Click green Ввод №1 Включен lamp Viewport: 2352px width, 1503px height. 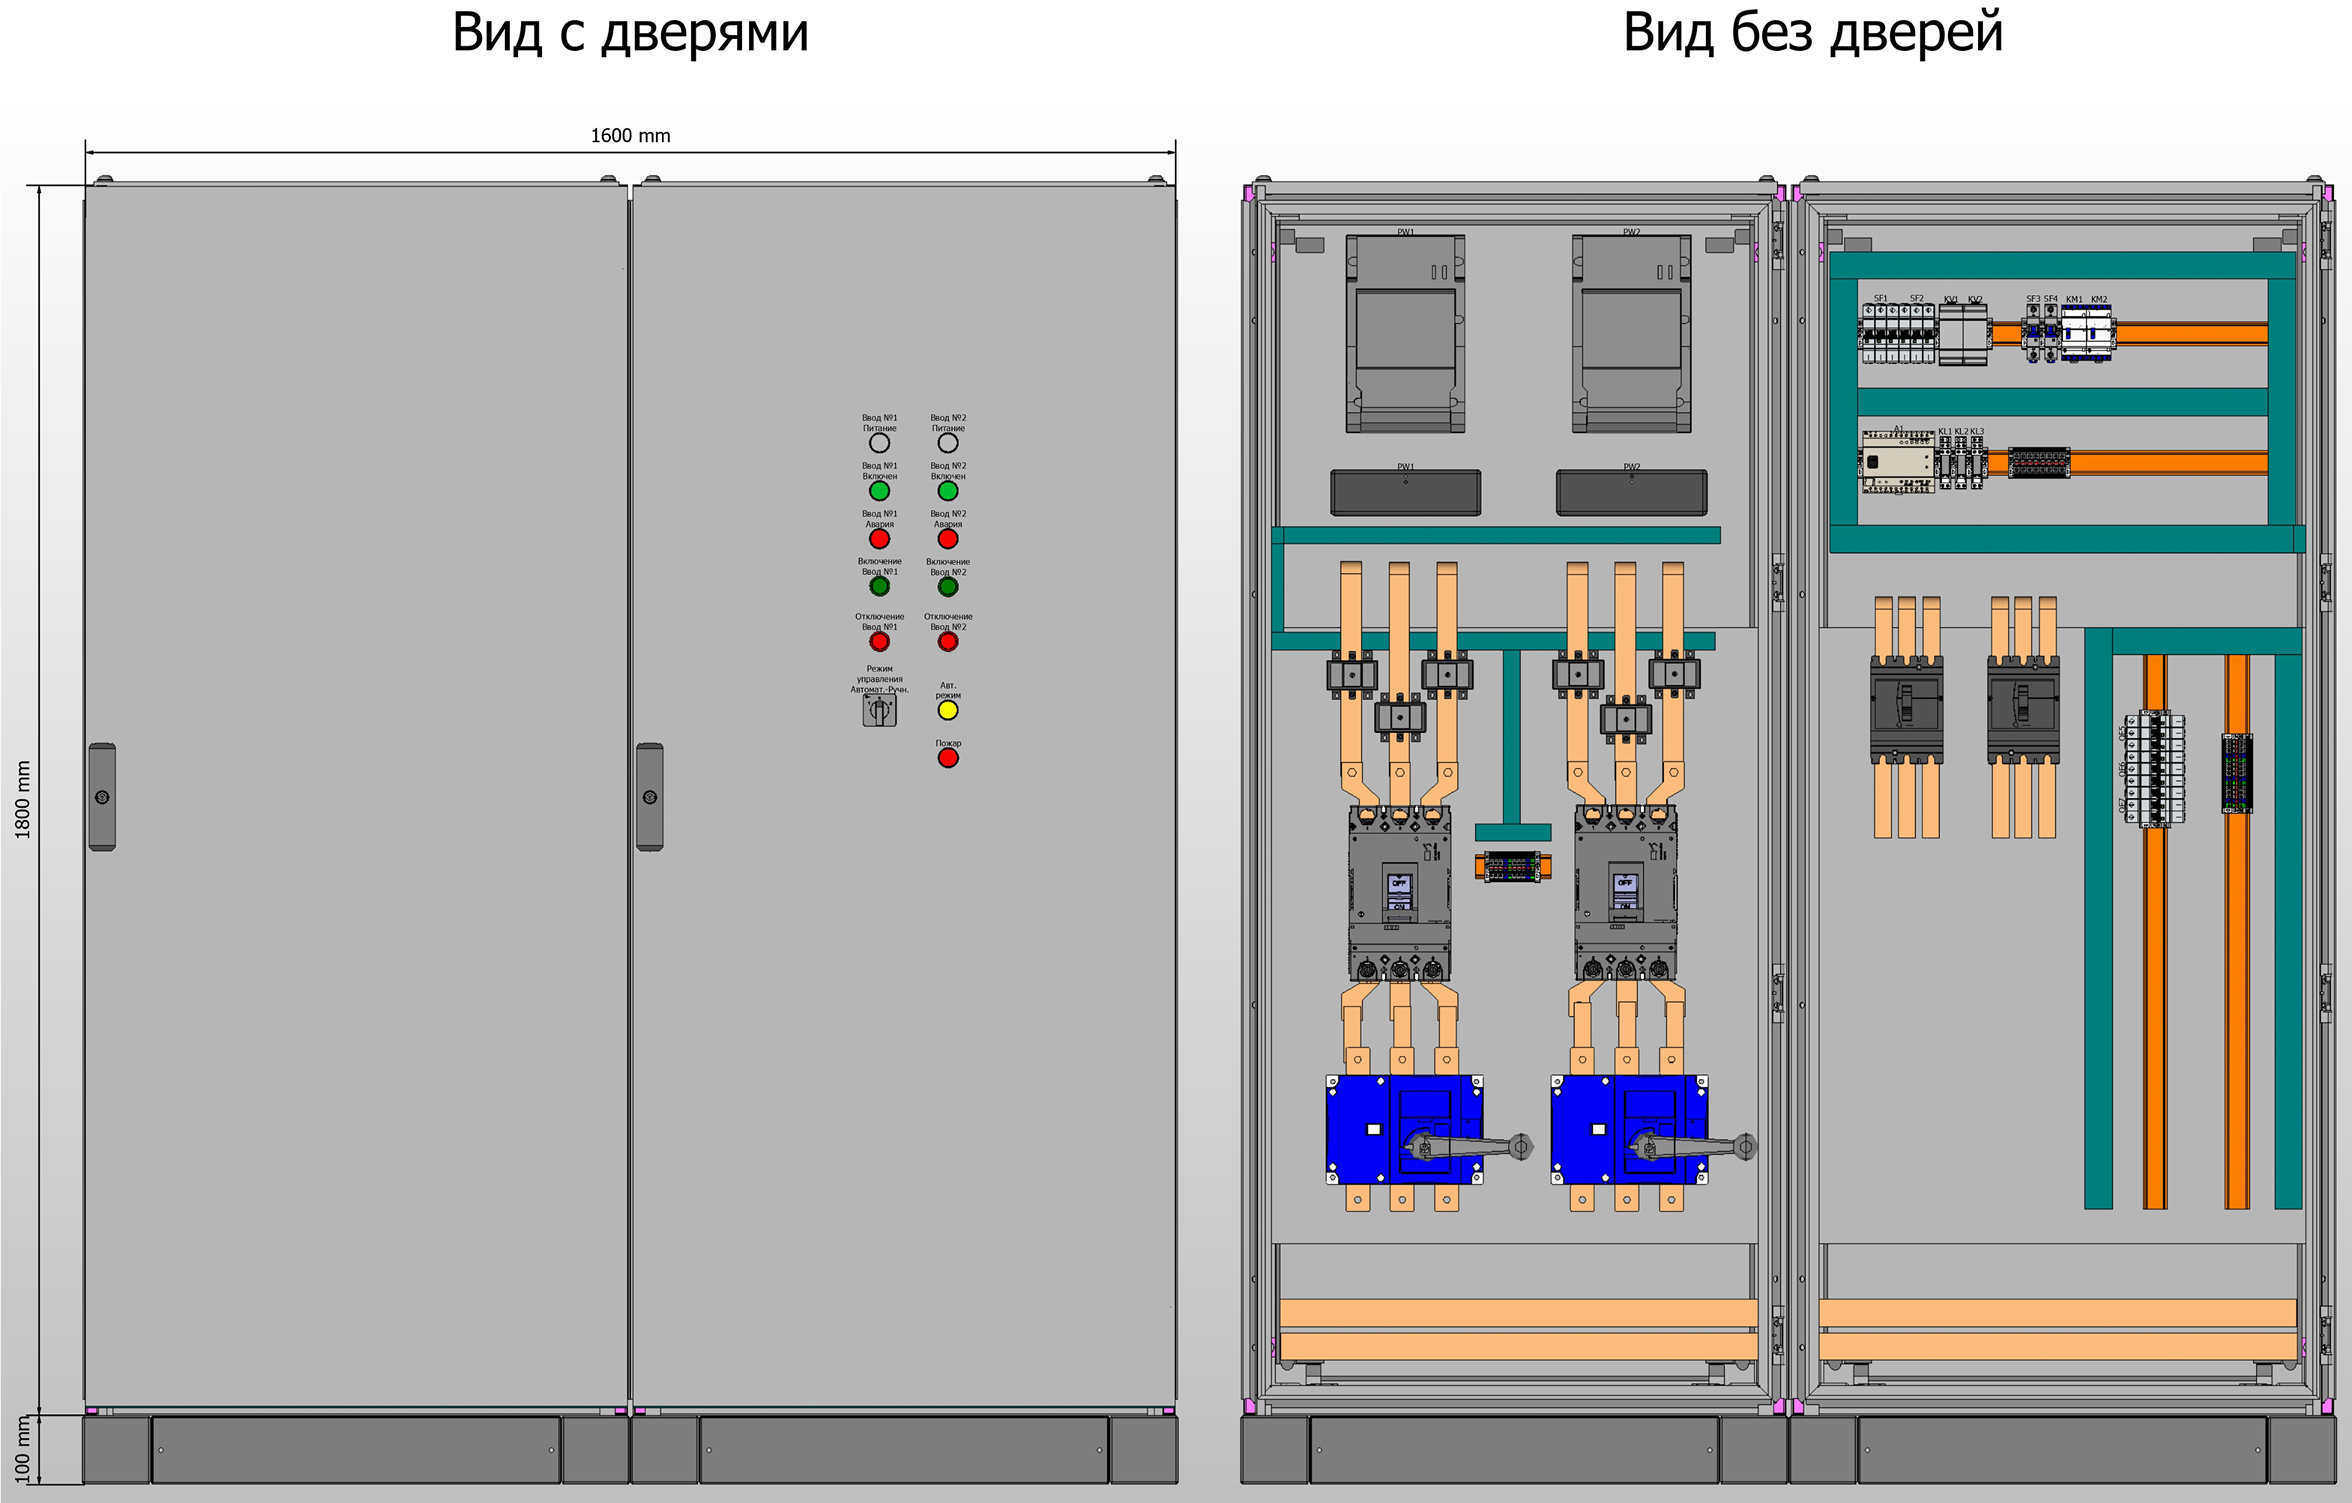879,491
